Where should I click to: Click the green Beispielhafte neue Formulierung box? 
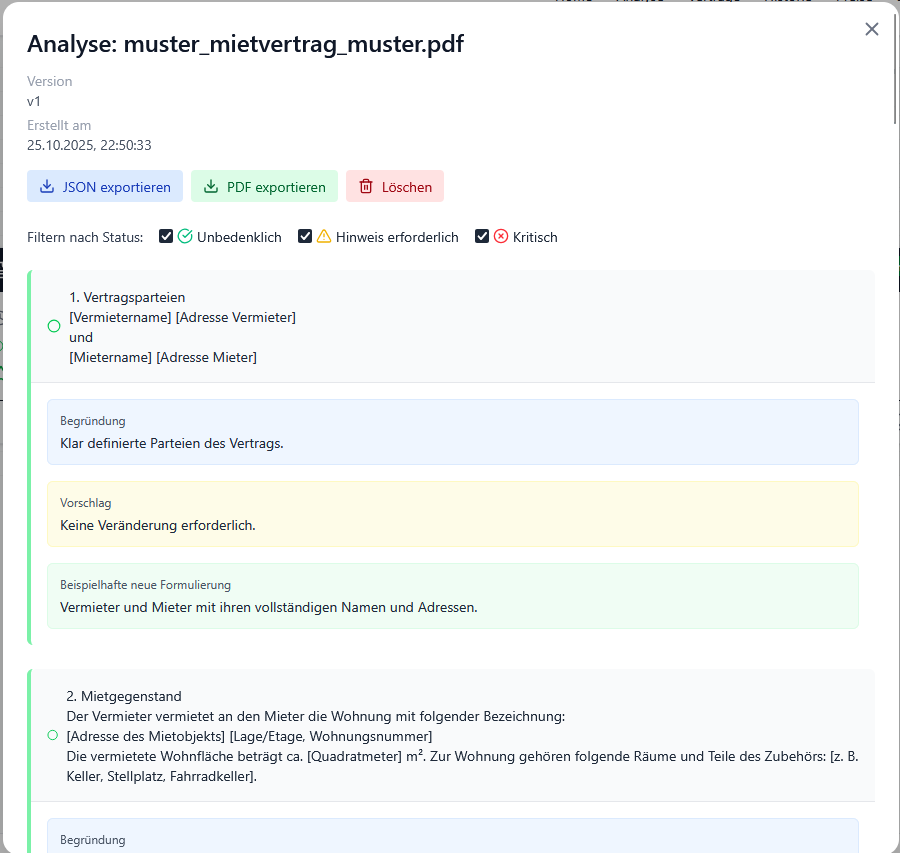[452, 596]
